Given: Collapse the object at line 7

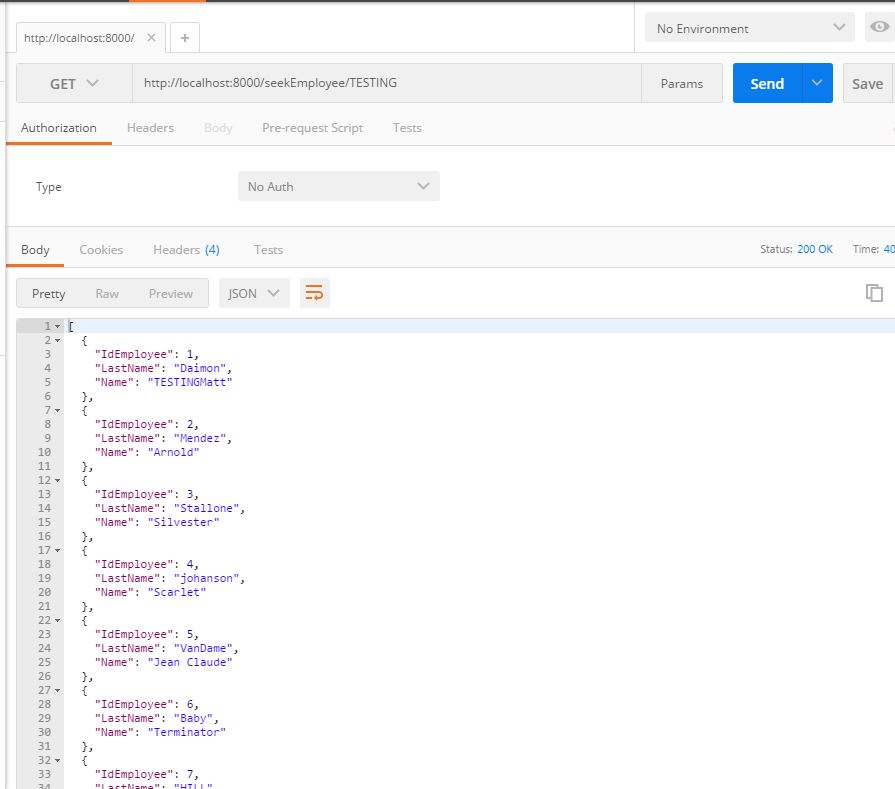Looking at the screenshot, I should click(x=58, y=410).
